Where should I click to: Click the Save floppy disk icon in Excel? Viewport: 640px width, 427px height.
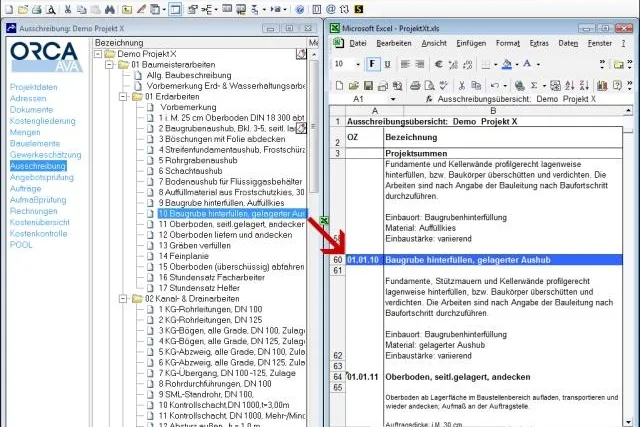[368, 85]
